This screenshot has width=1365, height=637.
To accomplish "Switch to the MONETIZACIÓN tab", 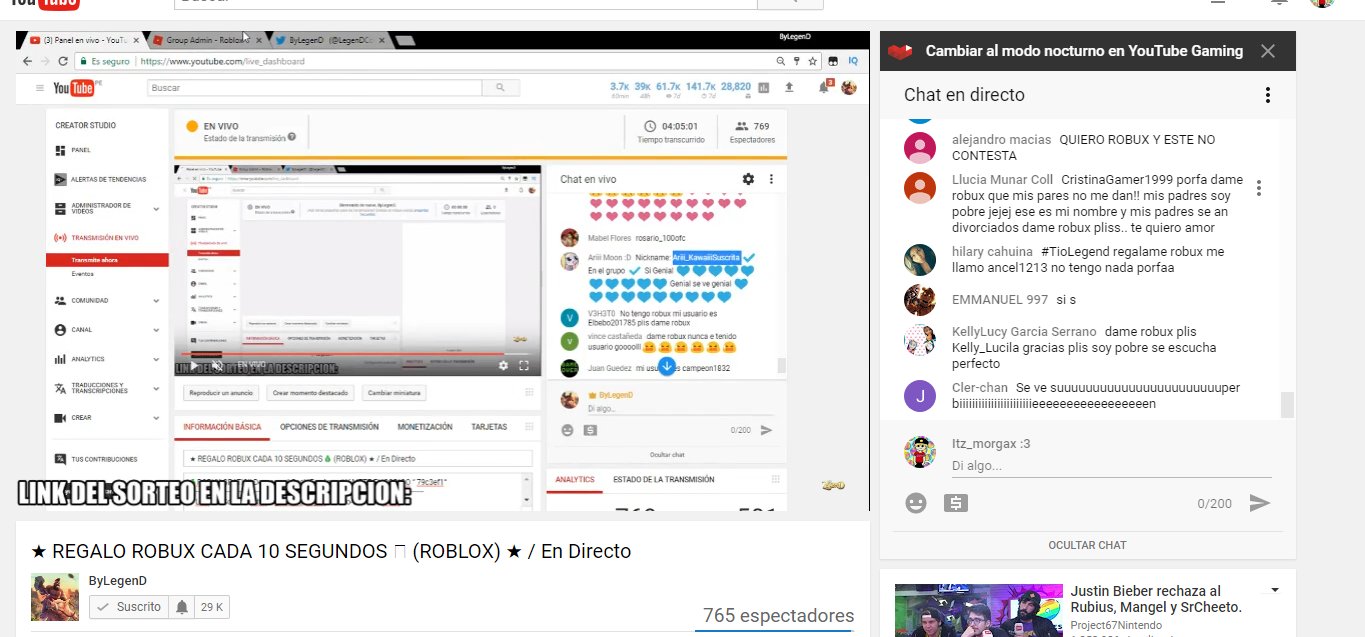I will coord(425,427).
